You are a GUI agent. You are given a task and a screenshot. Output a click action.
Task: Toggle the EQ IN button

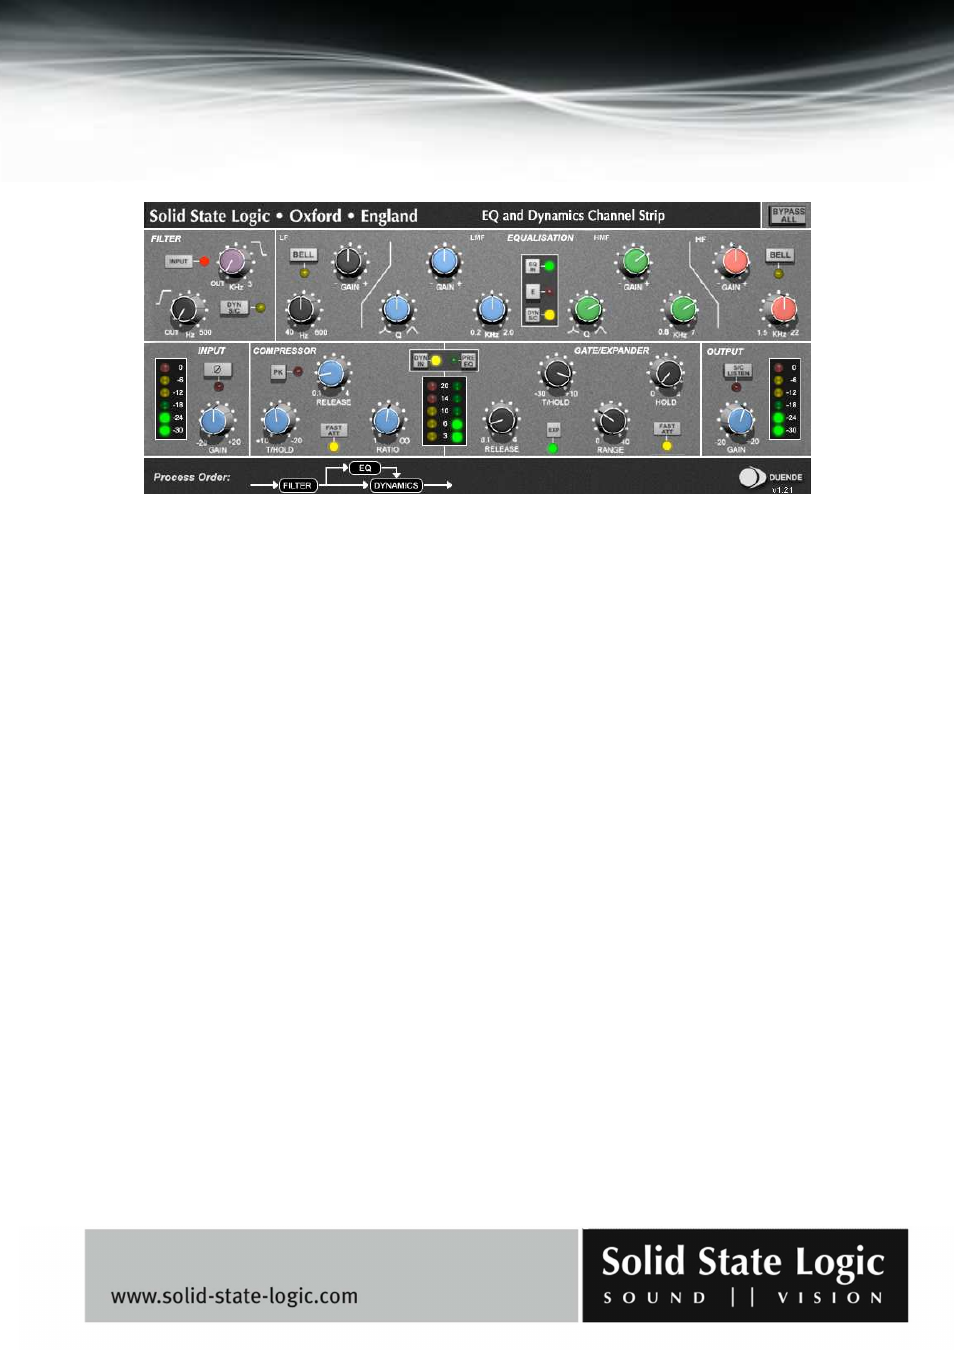click(x=533, y=266)
